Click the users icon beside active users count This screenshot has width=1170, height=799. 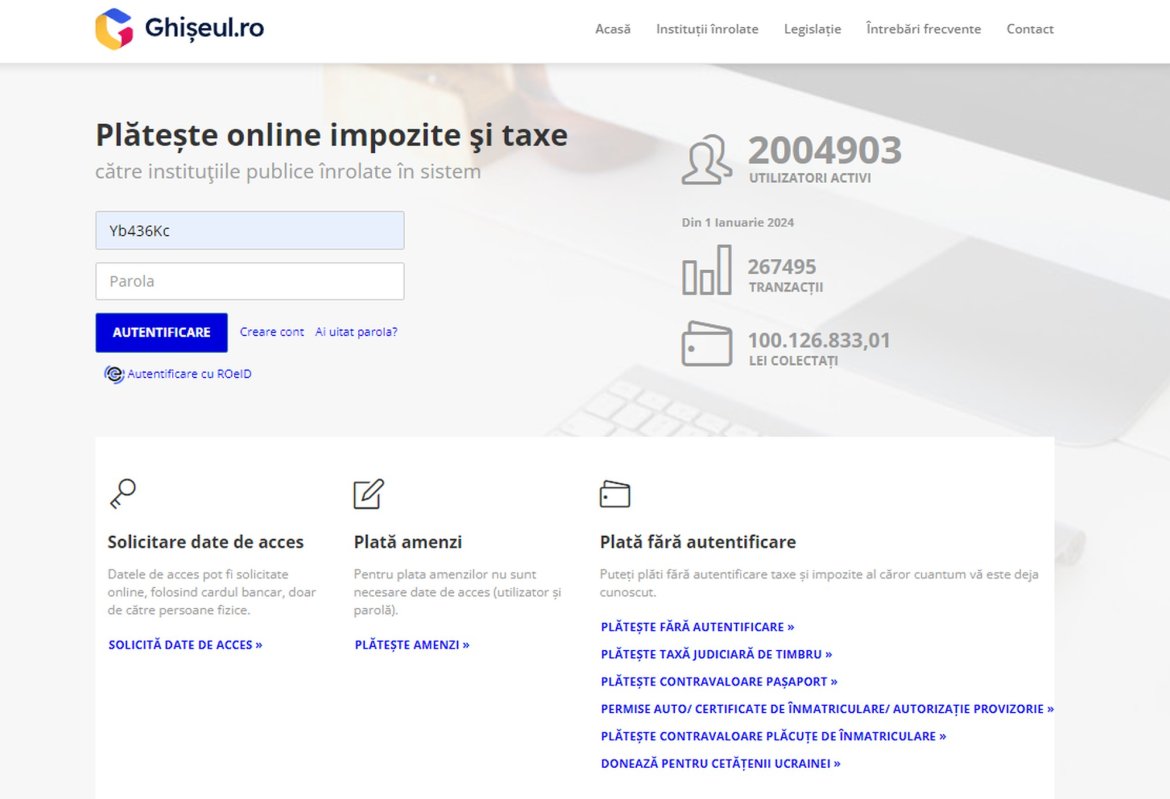707,158
